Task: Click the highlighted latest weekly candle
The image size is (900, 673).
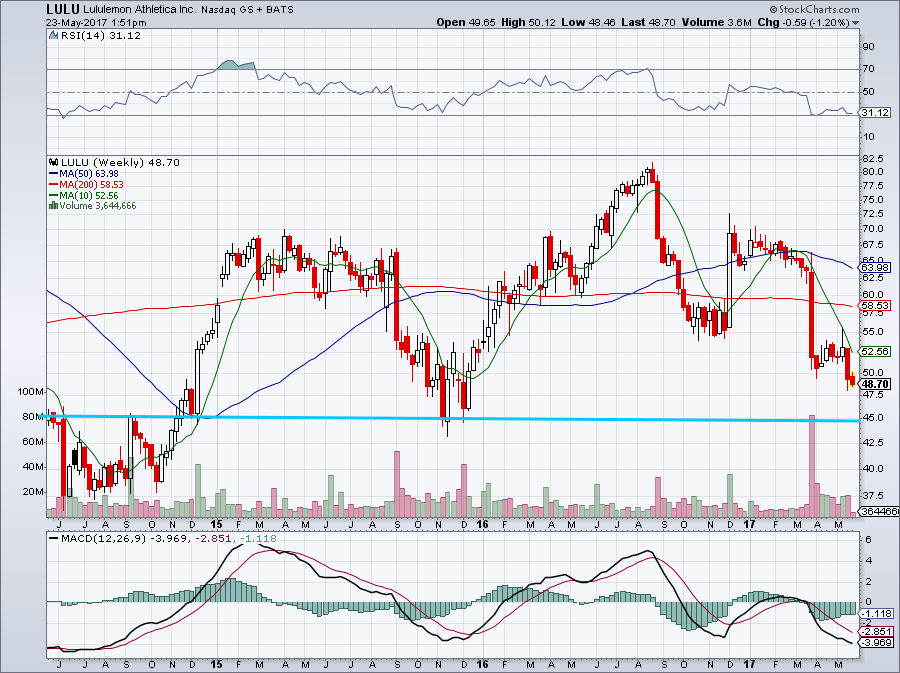Action: [x=852, y=379]
